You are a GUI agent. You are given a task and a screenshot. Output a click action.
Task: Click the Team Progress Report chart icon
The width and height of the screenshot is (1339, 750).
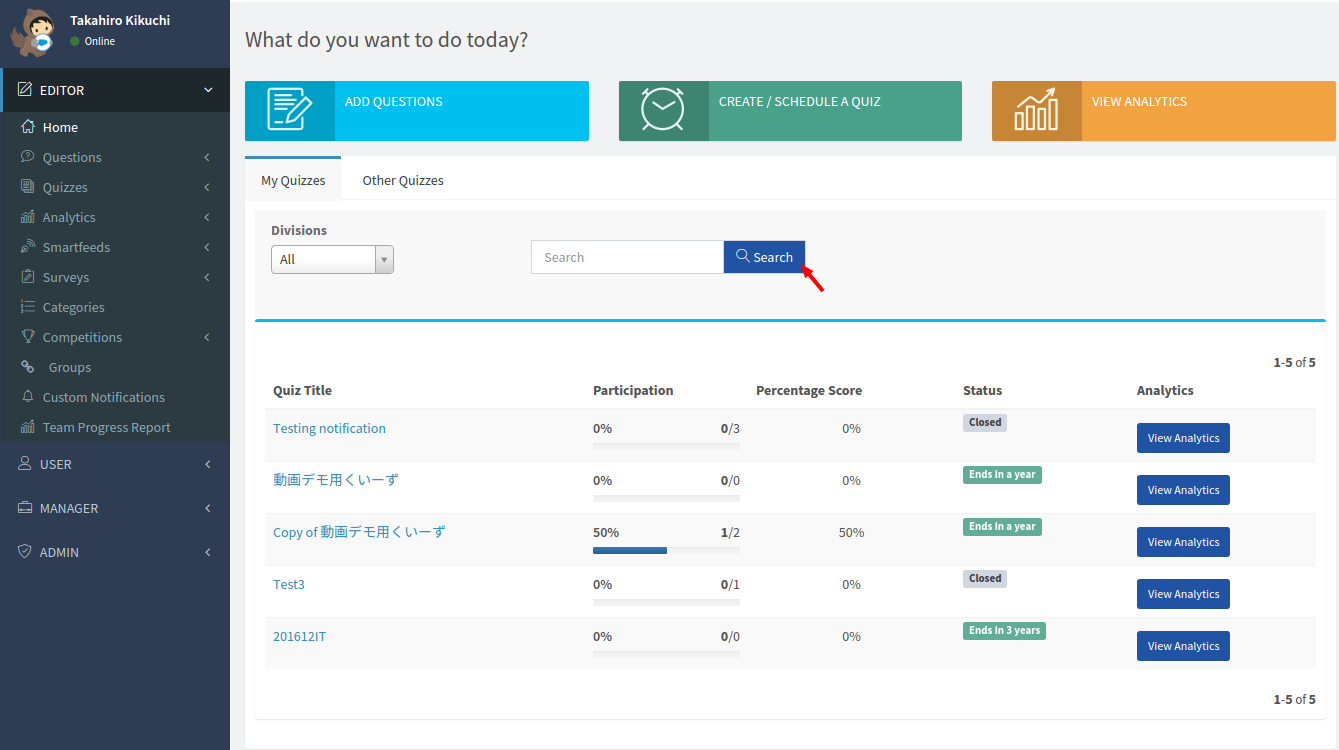click(28, 427)
